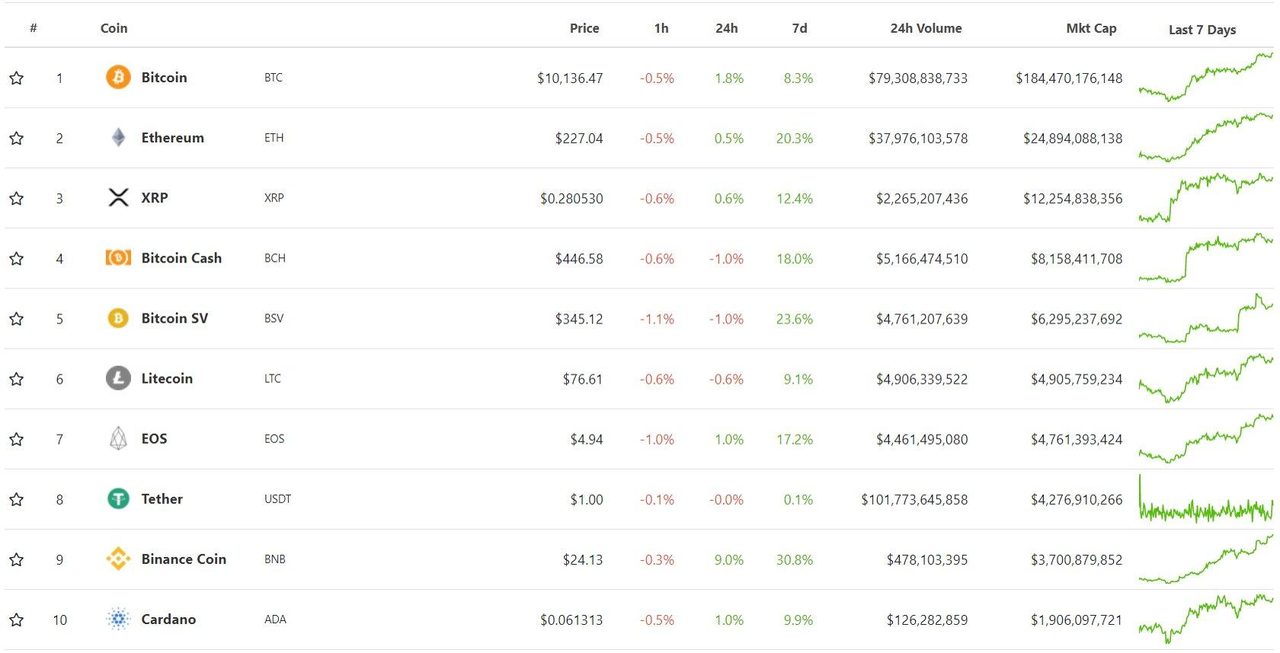Open the Binance Coin name link
The height and width of the screenshot is (653, 1280).
[x=184, y=559]
